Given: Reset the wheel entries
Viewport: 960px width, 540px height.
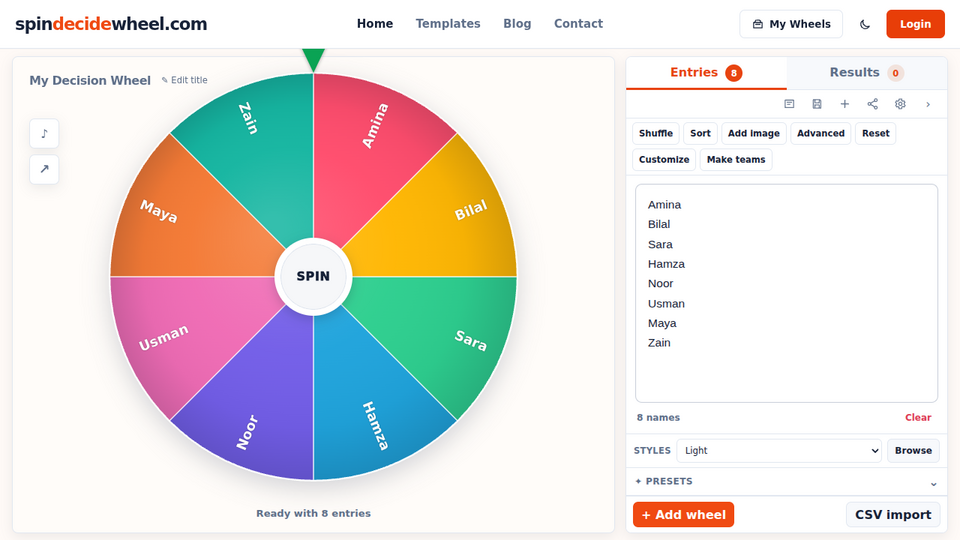Looking at the screenshot, I should click(x=876, y=133).
